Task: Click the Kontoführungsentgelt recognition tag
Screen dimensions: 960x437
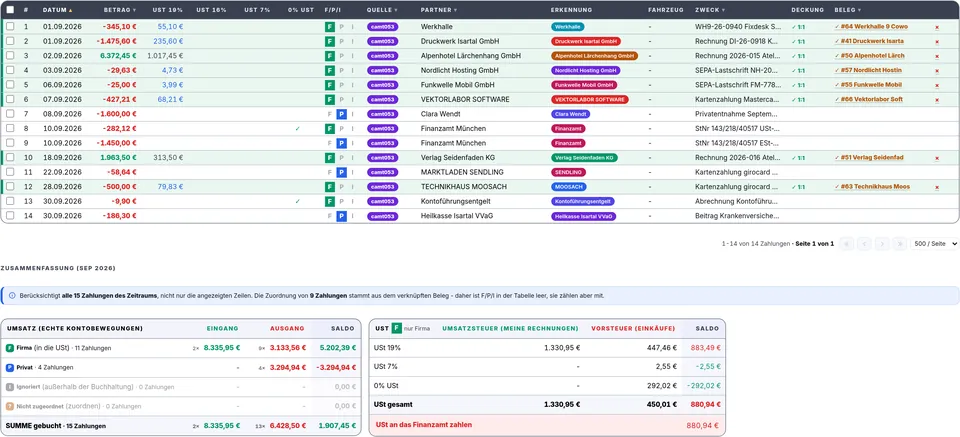Action: 583,201
